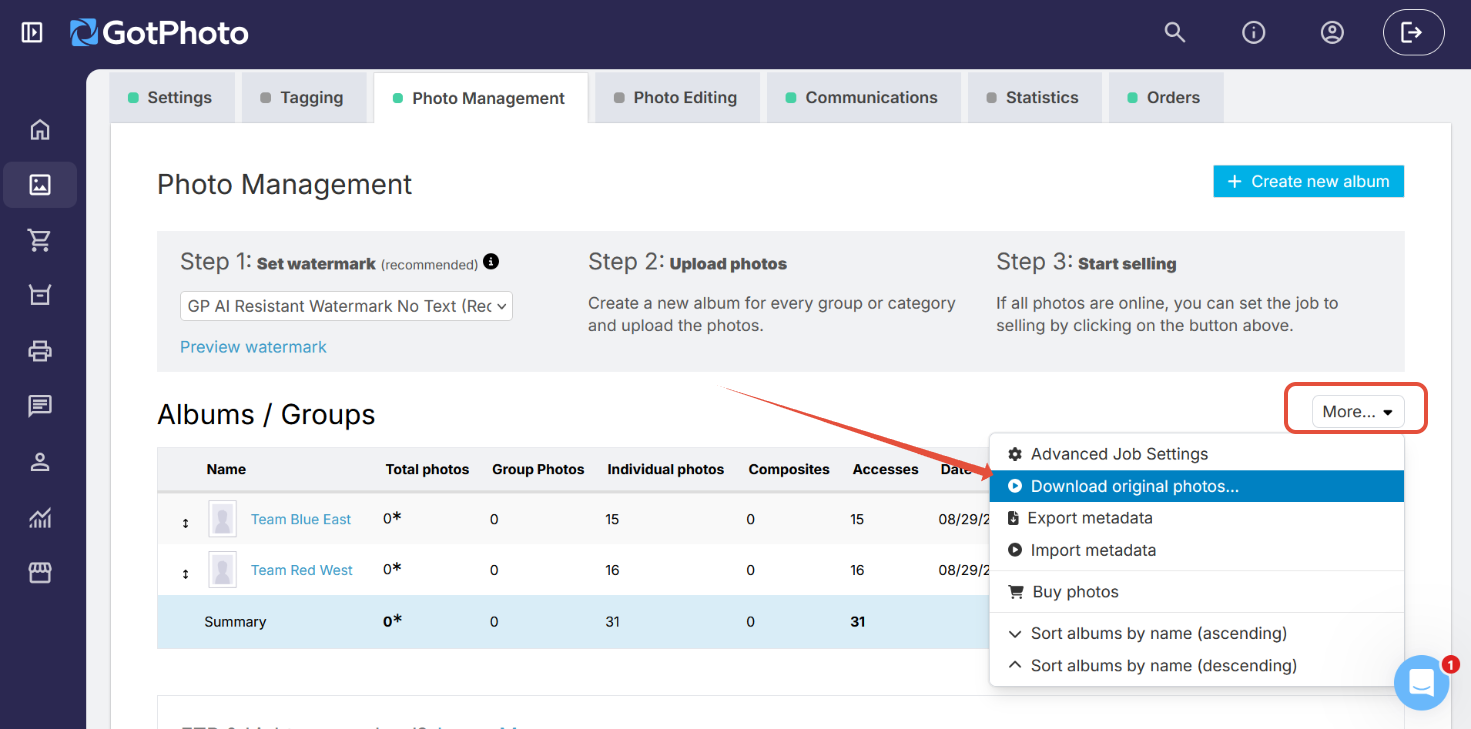Open the Orders tab

(x=1166, y=98)
